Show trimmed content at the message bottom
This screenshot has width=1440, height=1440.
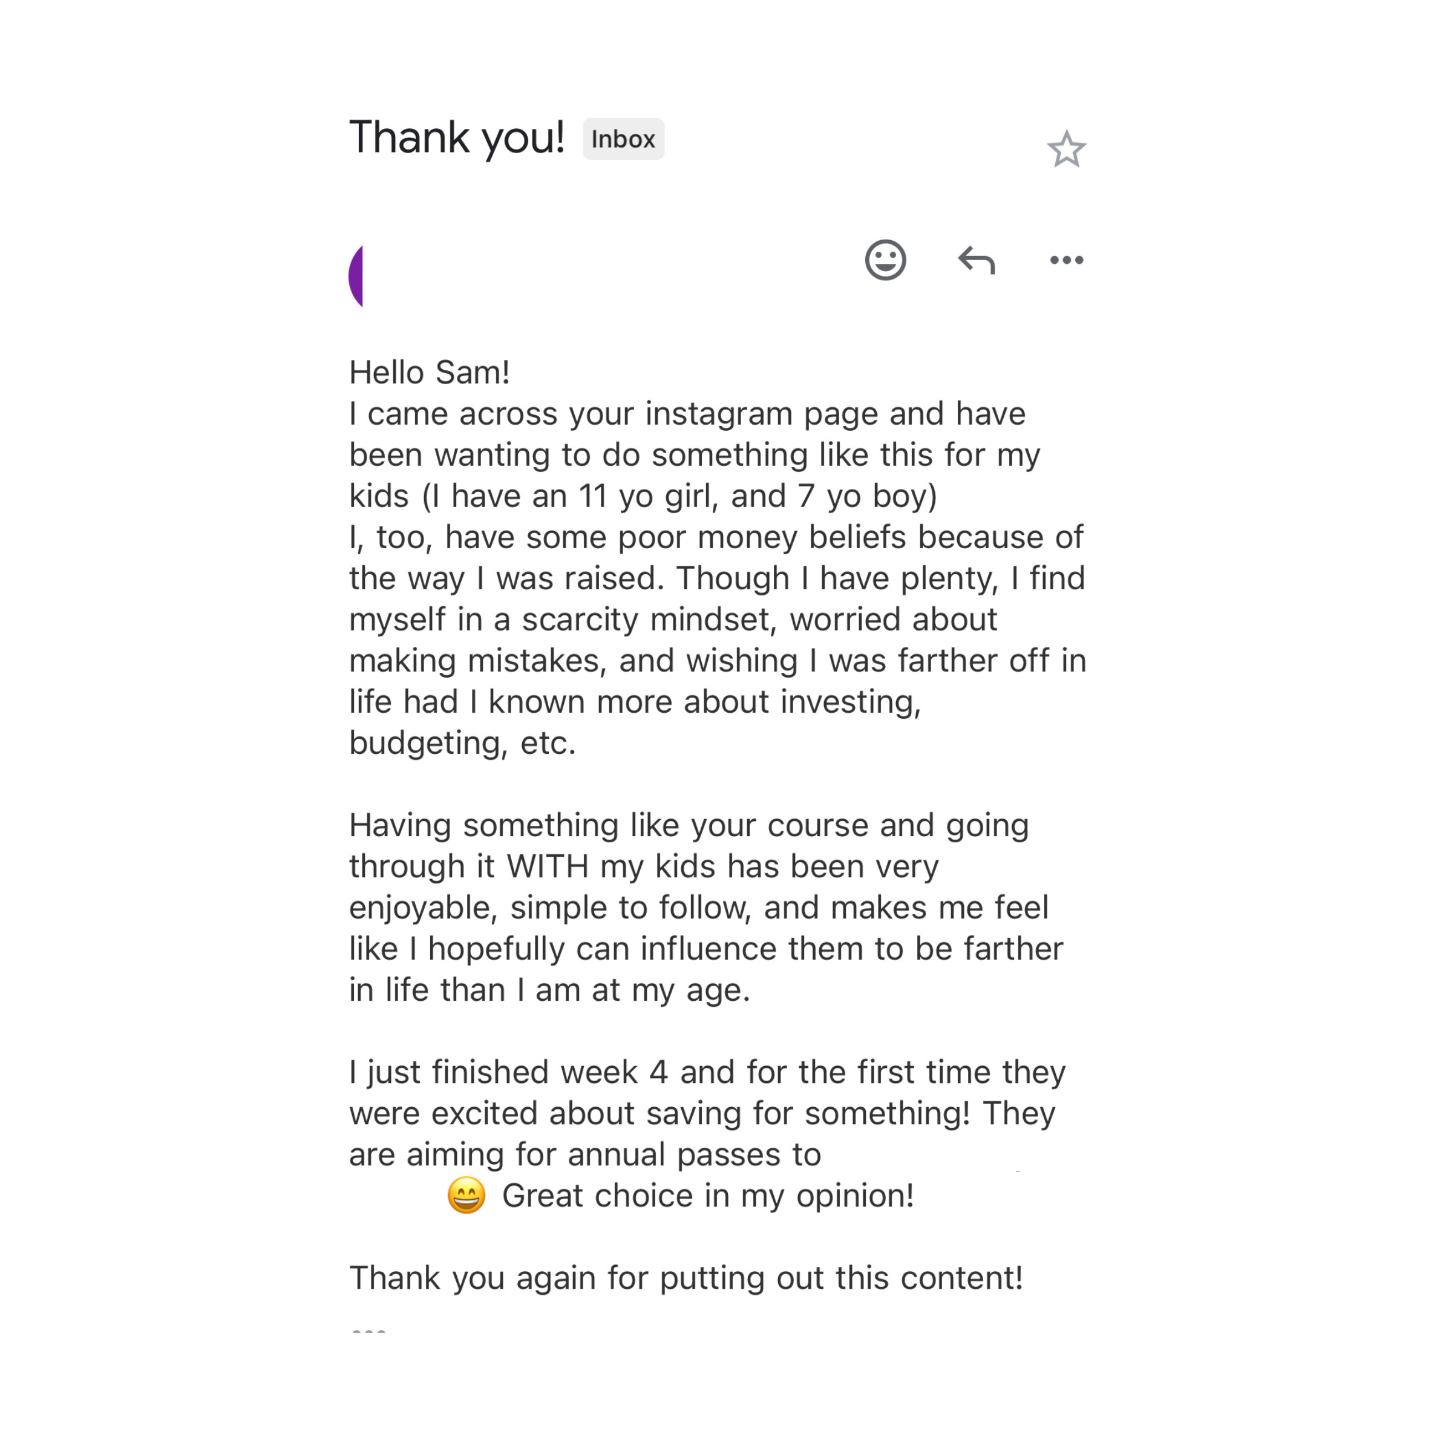(x=369, y=1331)
